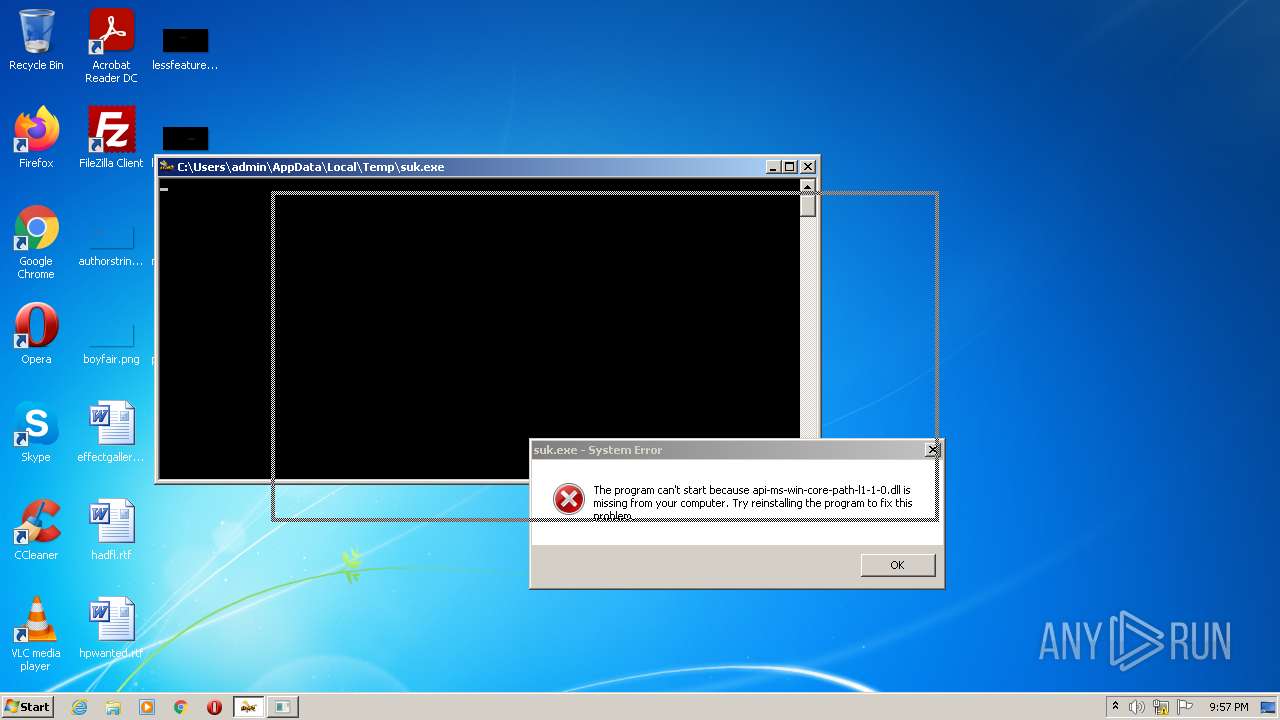The image size is (1280, 720).
Task: Open the Firefox desktop shortcut
Action: [x=36, y=138]
